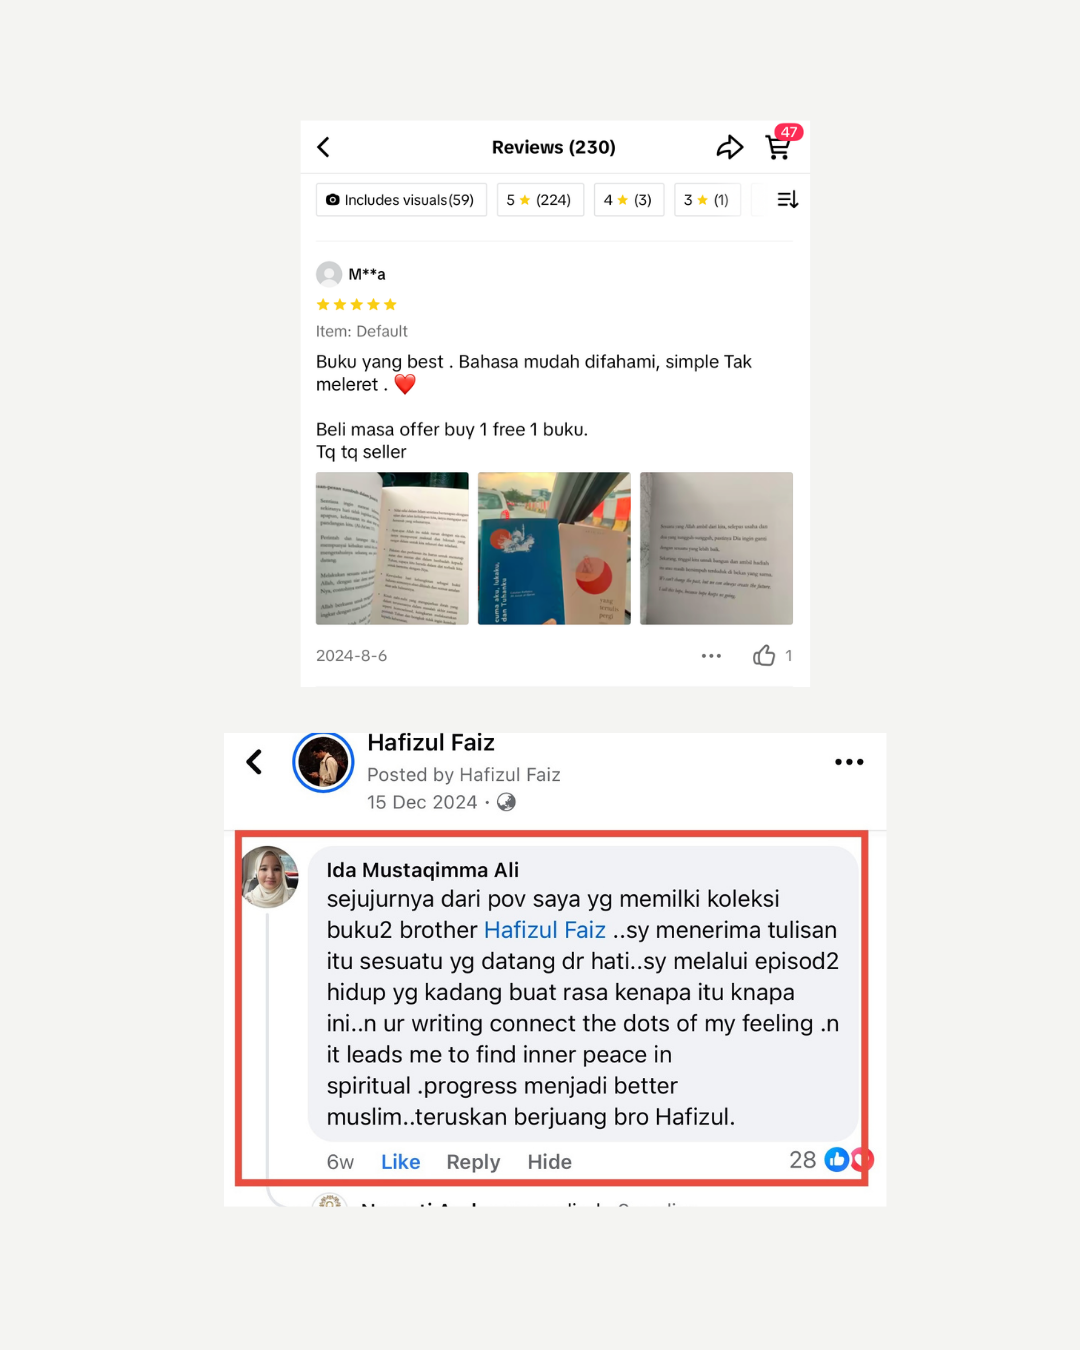Open the review sort filter icon
Viewport: 1080px width, 1350px height.
[788, 200]
